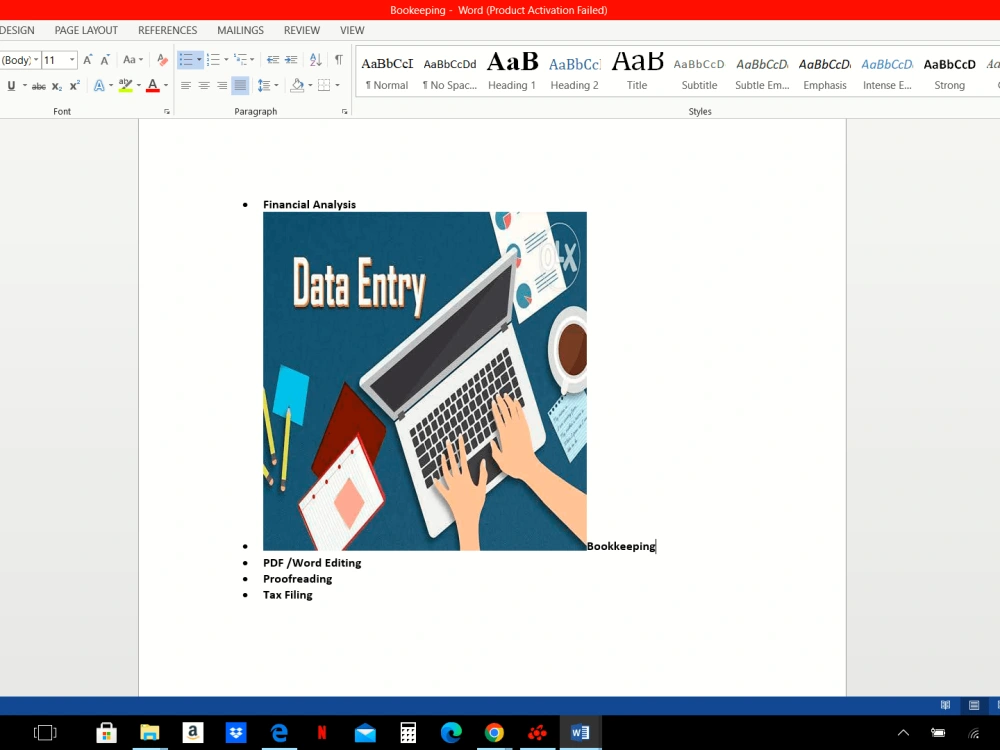Switch to Print Layout view in status bar
1000x750 pixels.
pos(974,705)
